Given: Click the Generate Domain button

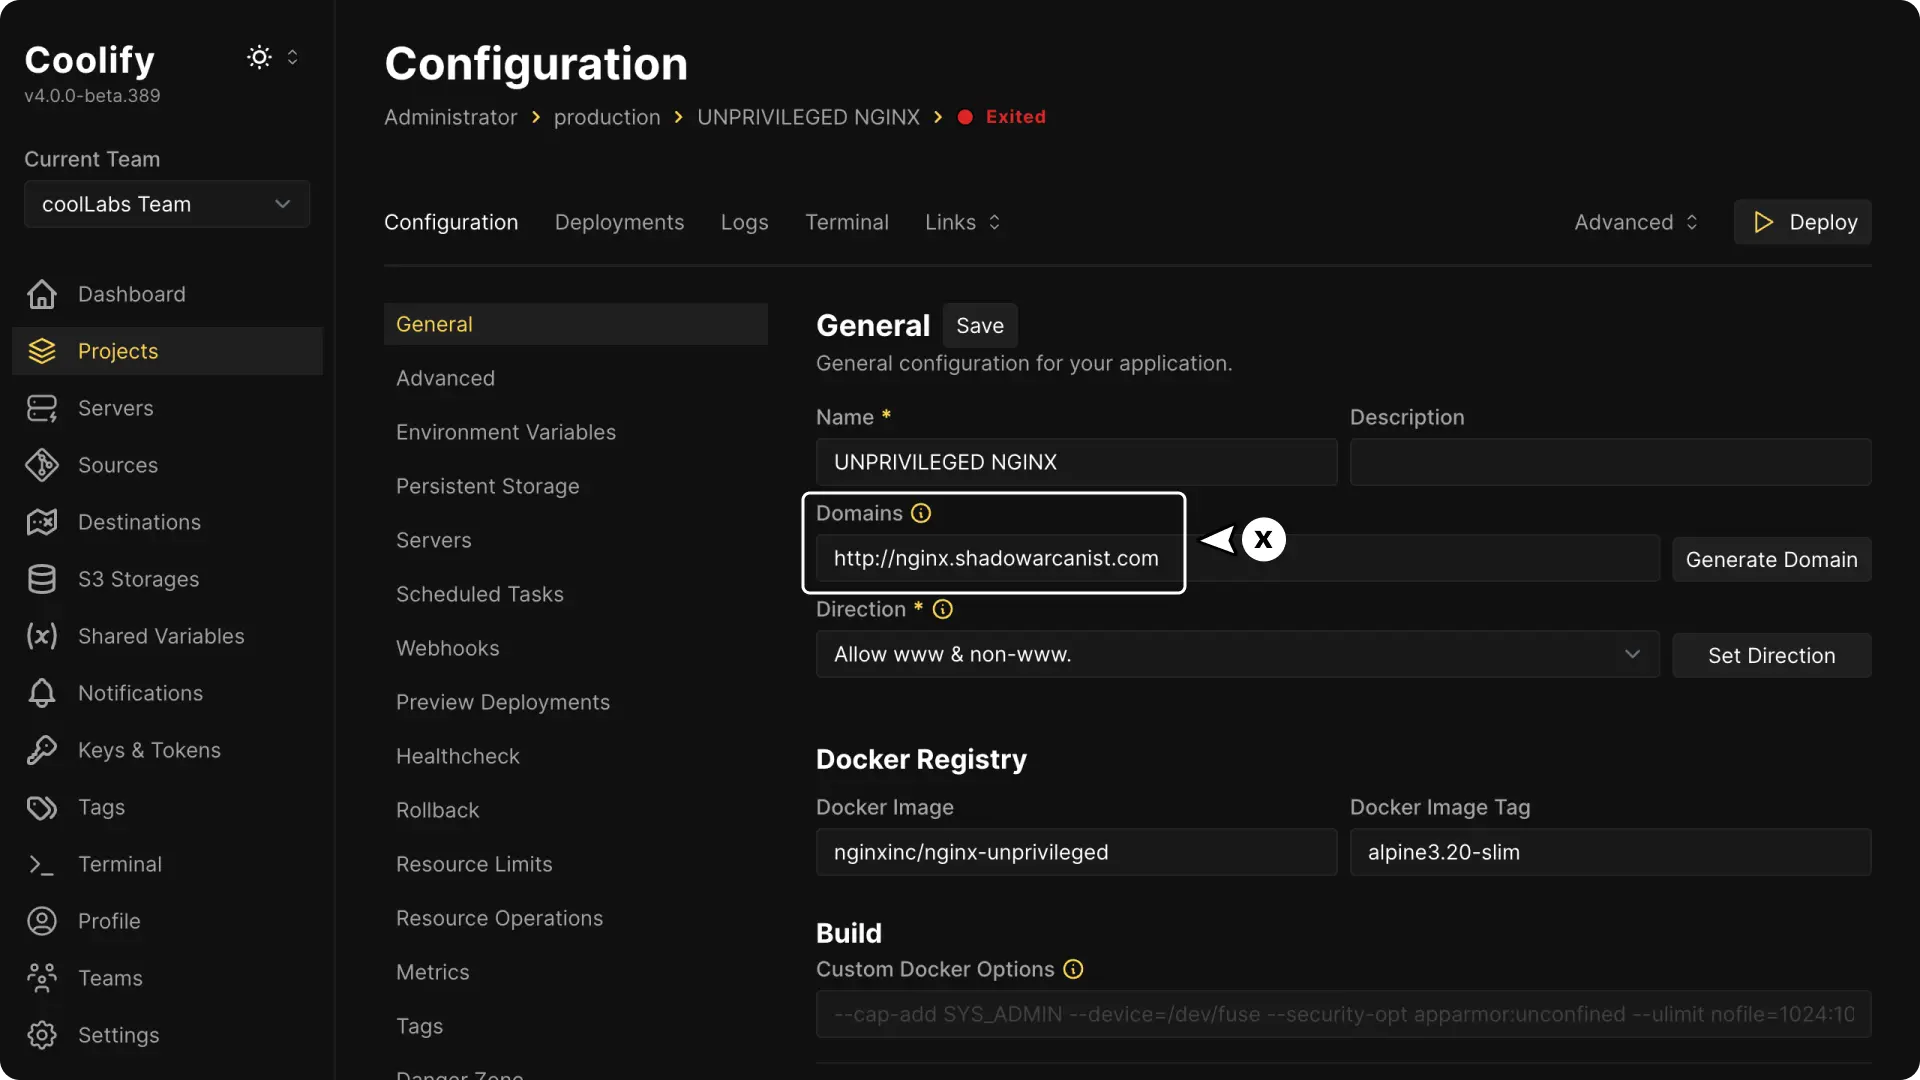Looking at the screenshot, I should (1771, 559).
